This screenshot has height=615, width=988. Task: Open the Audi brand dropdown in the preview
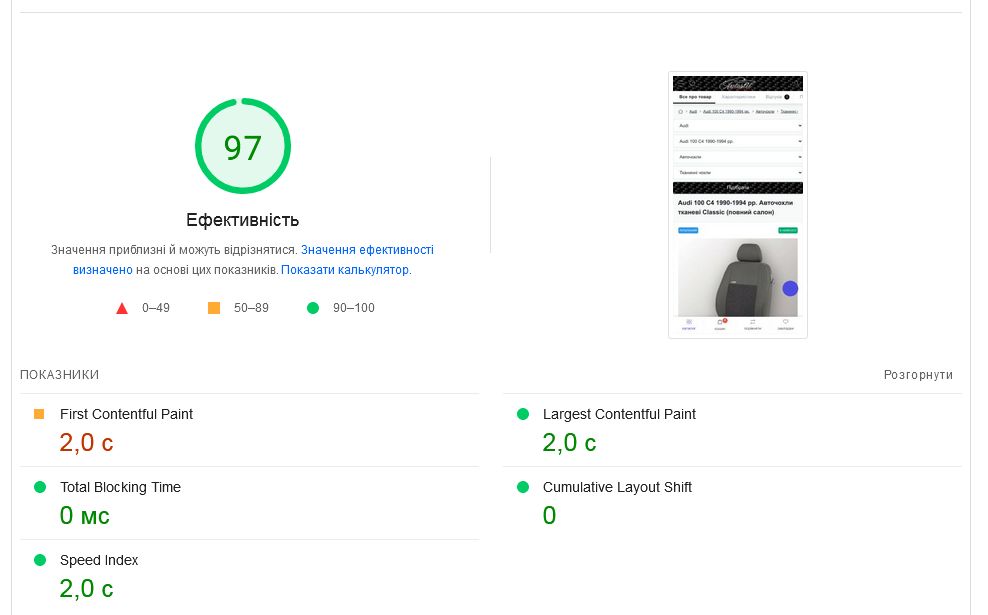coord(738,126)
